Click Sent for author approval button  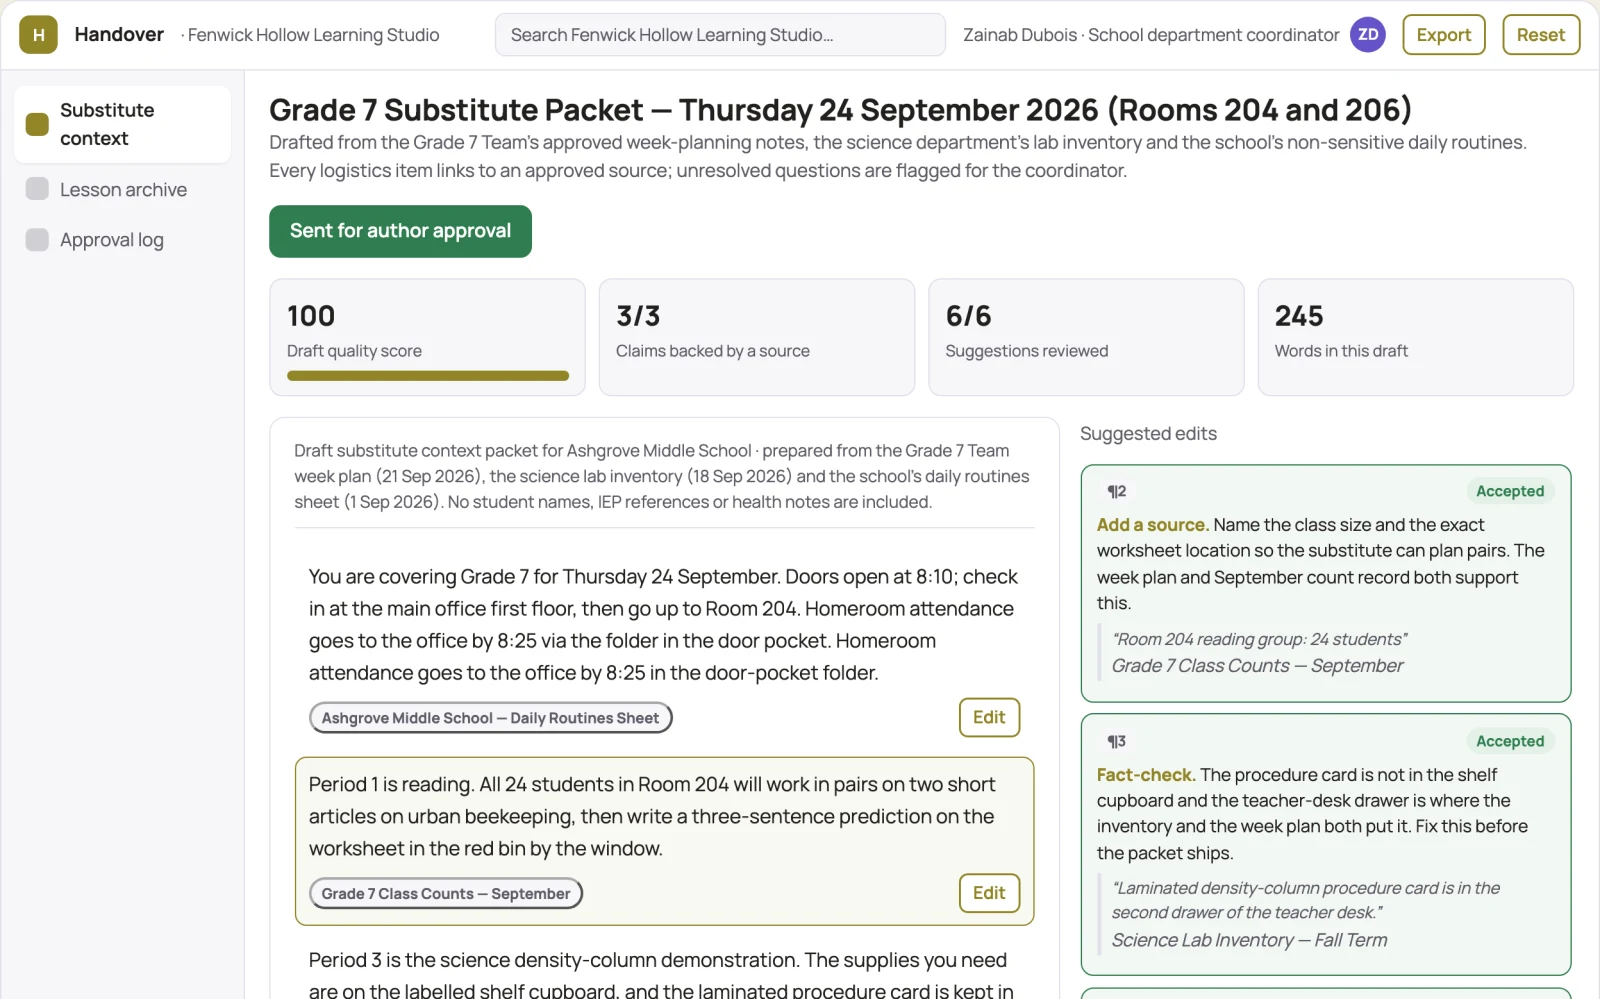pyautogui.click(x=400, y=231)
